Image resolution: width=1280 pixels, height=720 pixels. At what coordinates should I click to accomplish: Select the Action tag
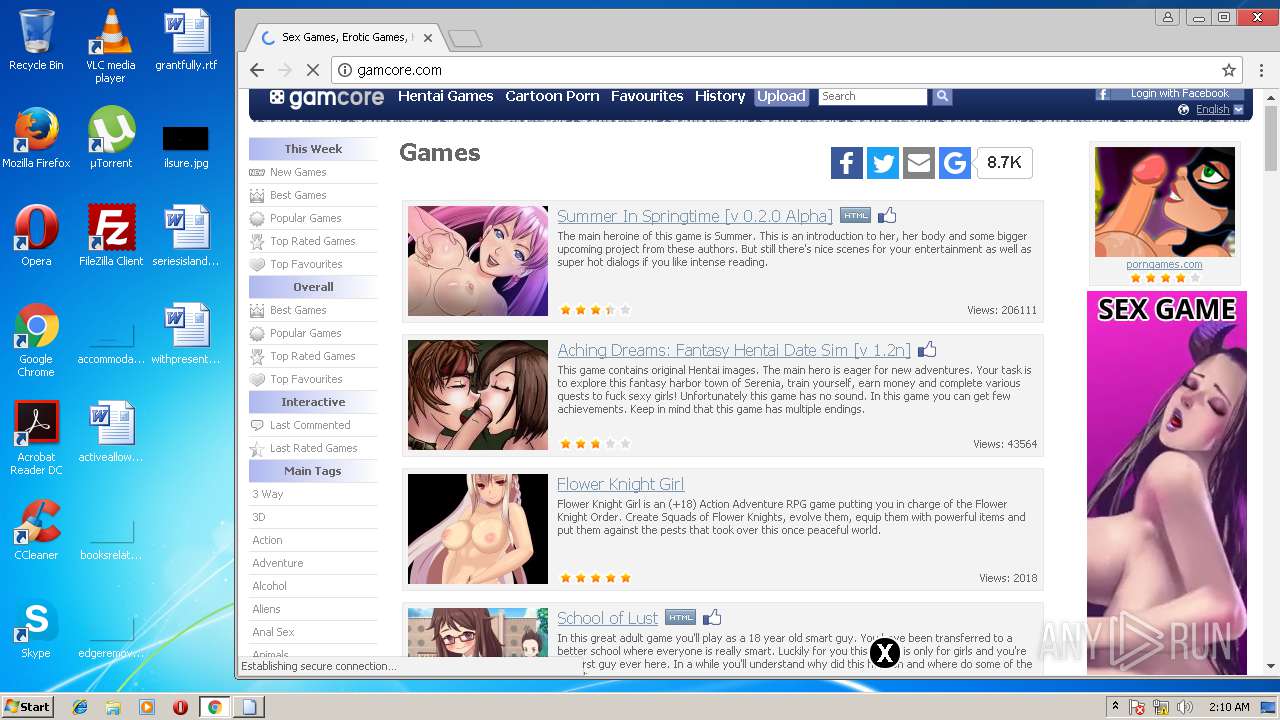click(267, 540)
